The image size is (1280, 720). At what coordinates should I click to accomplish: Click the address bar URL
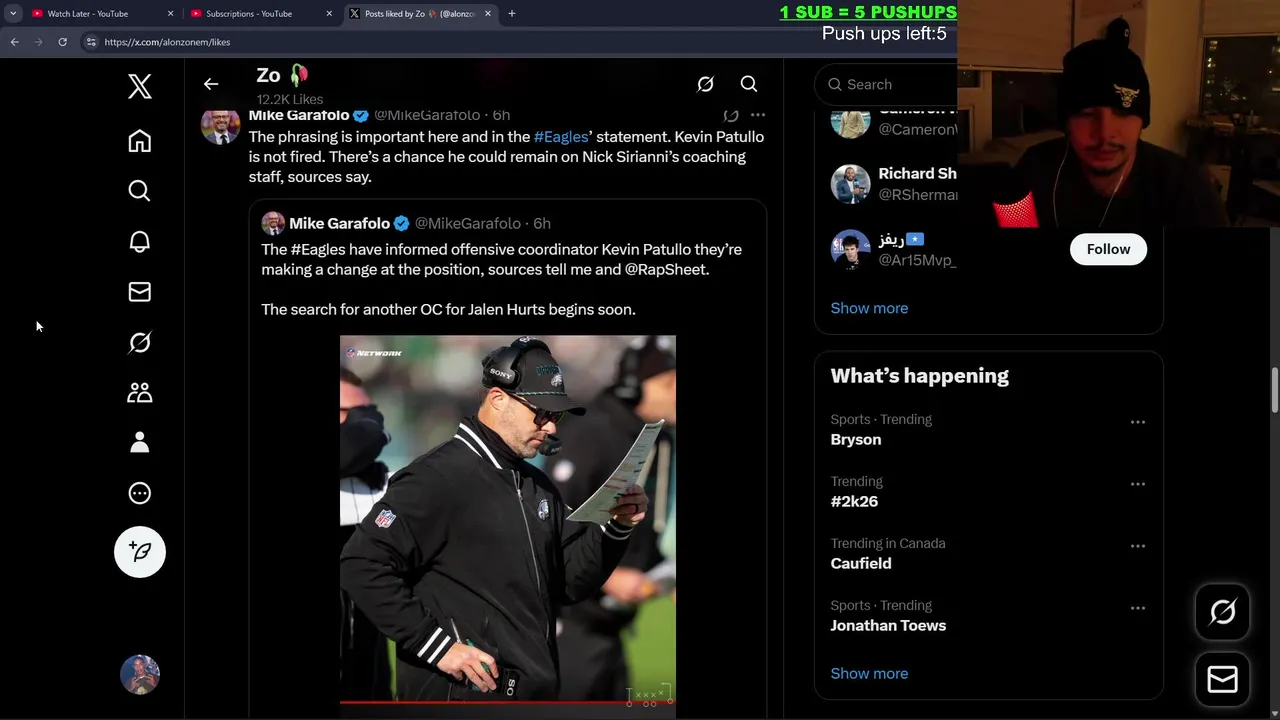coord(167,42)
